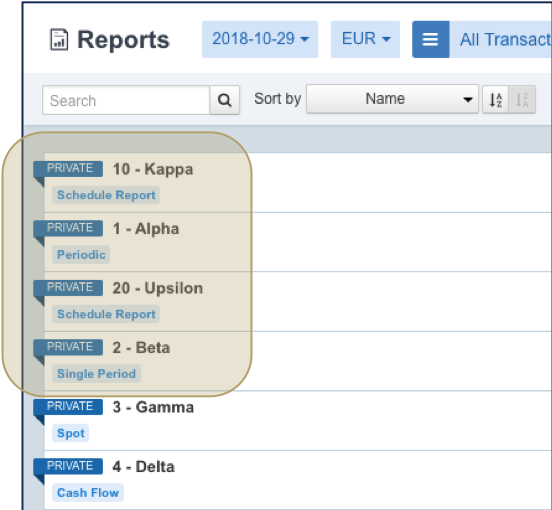This screenshot has width=552, height=510.
Task: Open the 2 - Beta report
Action: 141,348
